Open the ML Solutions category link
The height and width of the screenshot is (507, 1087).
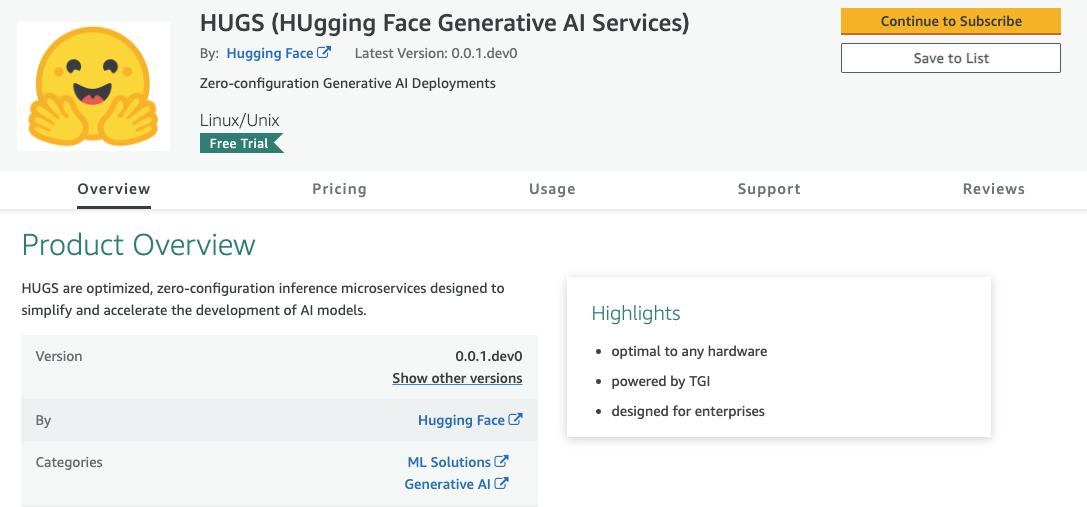click(449, 462)
